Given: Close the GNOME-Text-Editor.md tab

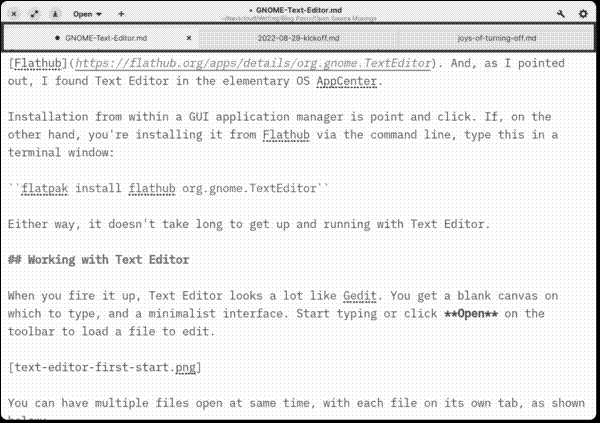Looking at the screenshot, I should [189, 38].
